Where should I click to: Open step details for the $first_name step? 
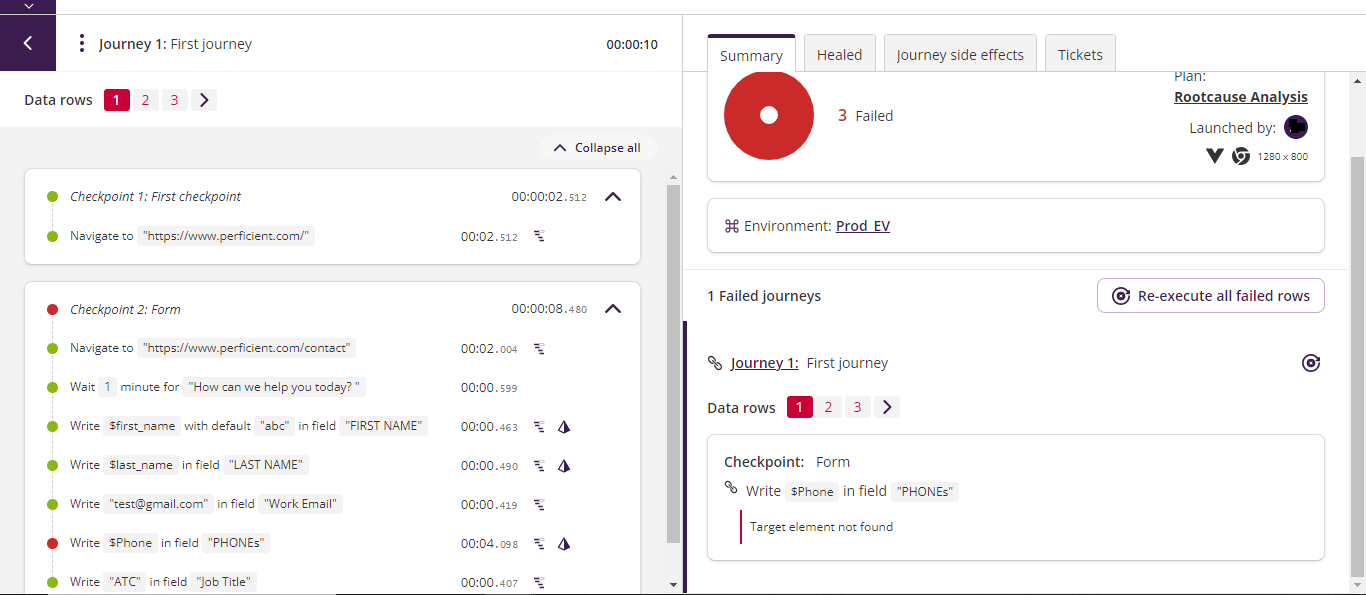(x=539, y=427)
